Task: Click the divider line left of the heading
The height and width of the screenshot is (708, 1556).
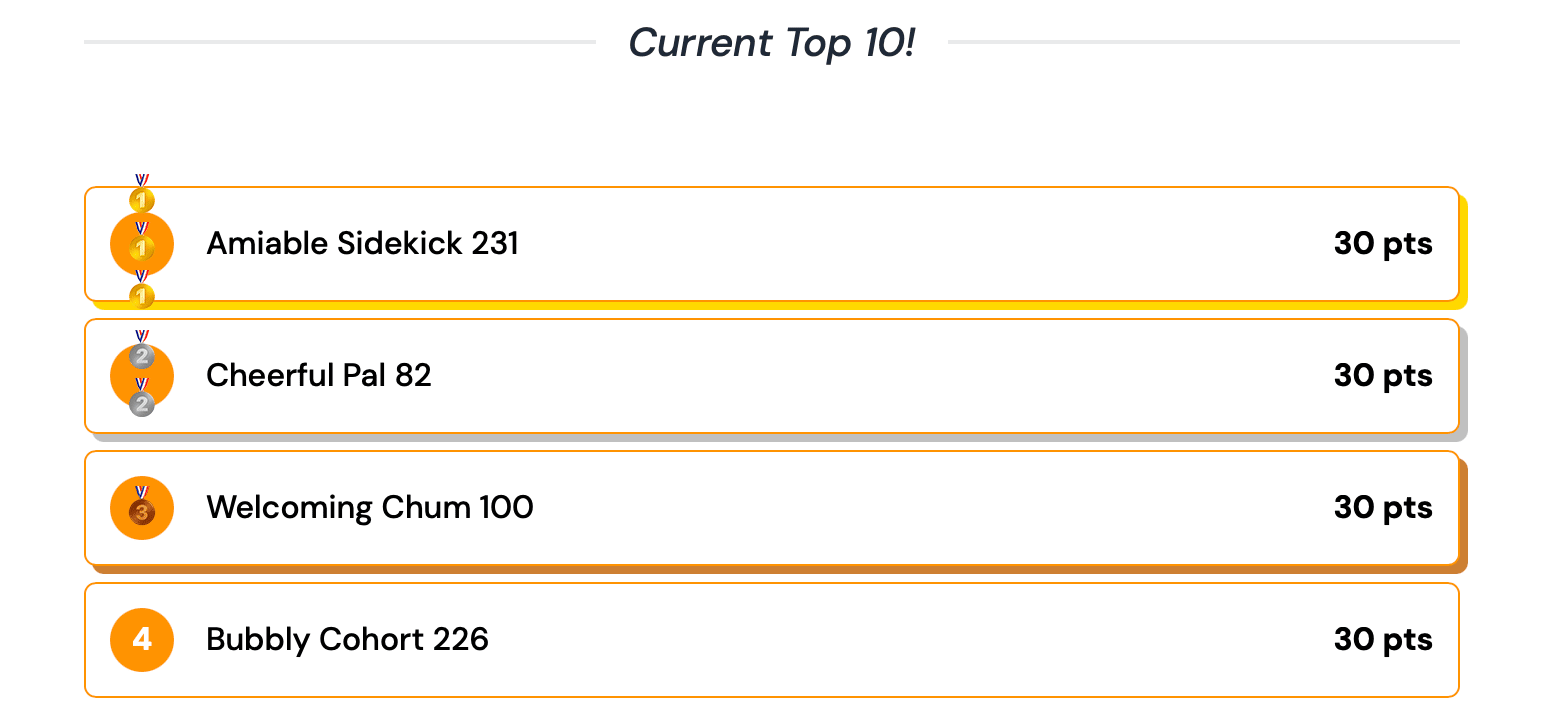Action: [x=340, y=42]
